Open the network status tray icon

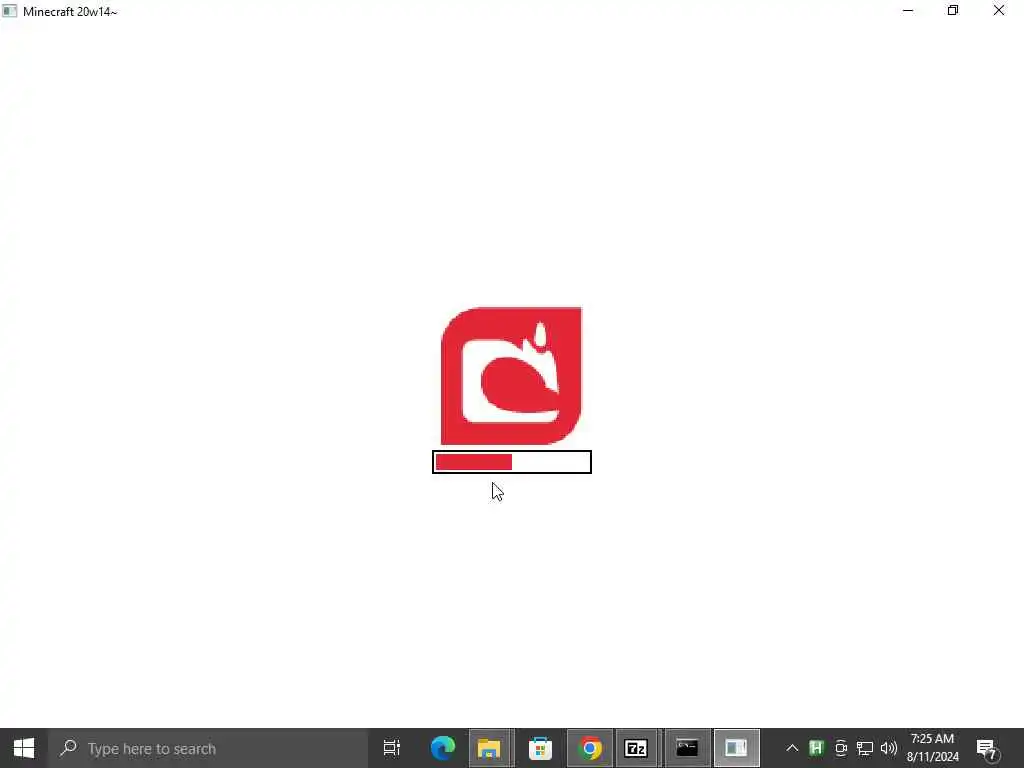coord(865,748)
